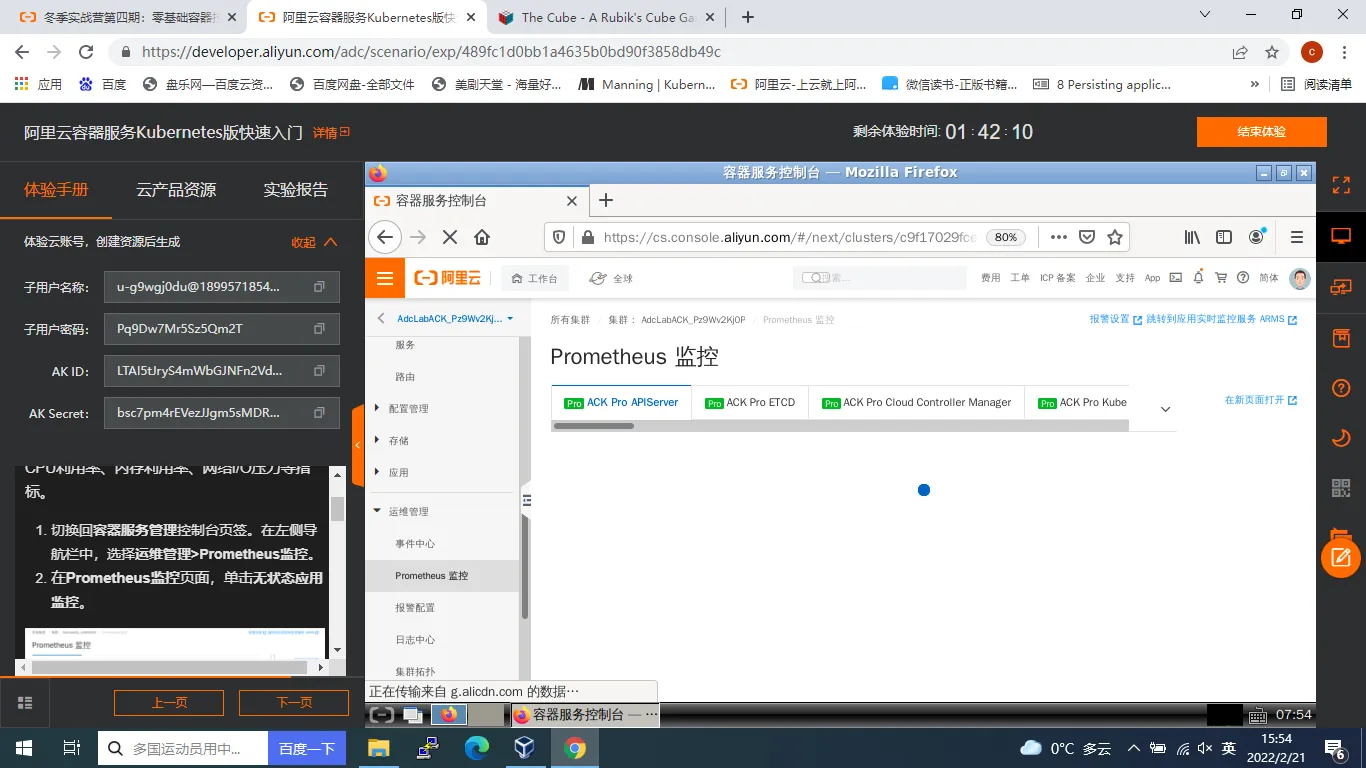Select ACK Pro Cloud Controller Manager tab
Image resolution: width=1366 pixels, height=768 pixels.
point(916,403)
